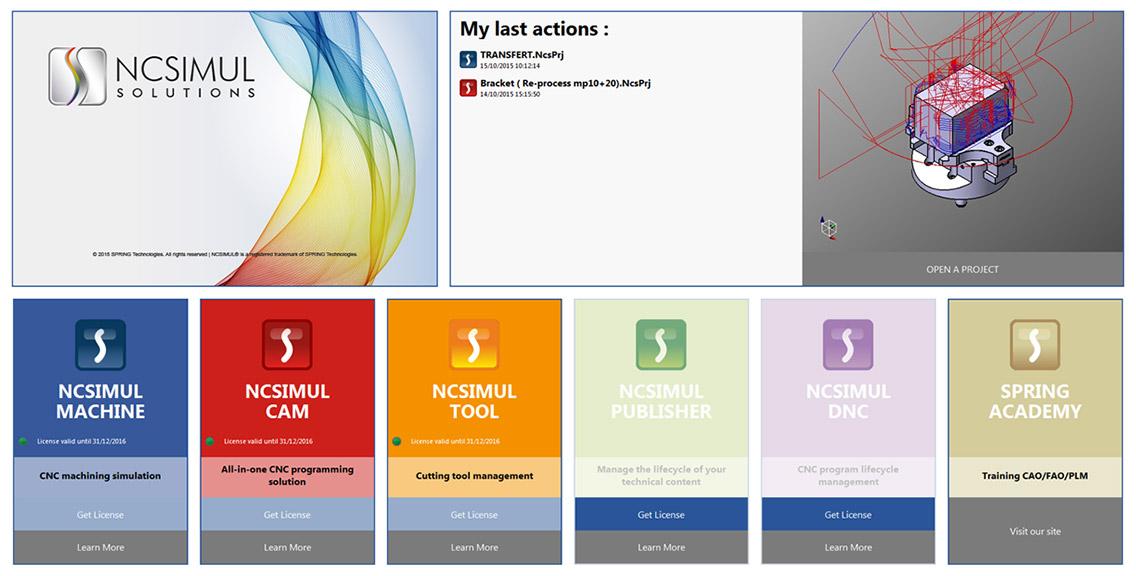Click the 3D machining project preview thumbnail
Screen dimensions: 1136x576
point(962,132)
